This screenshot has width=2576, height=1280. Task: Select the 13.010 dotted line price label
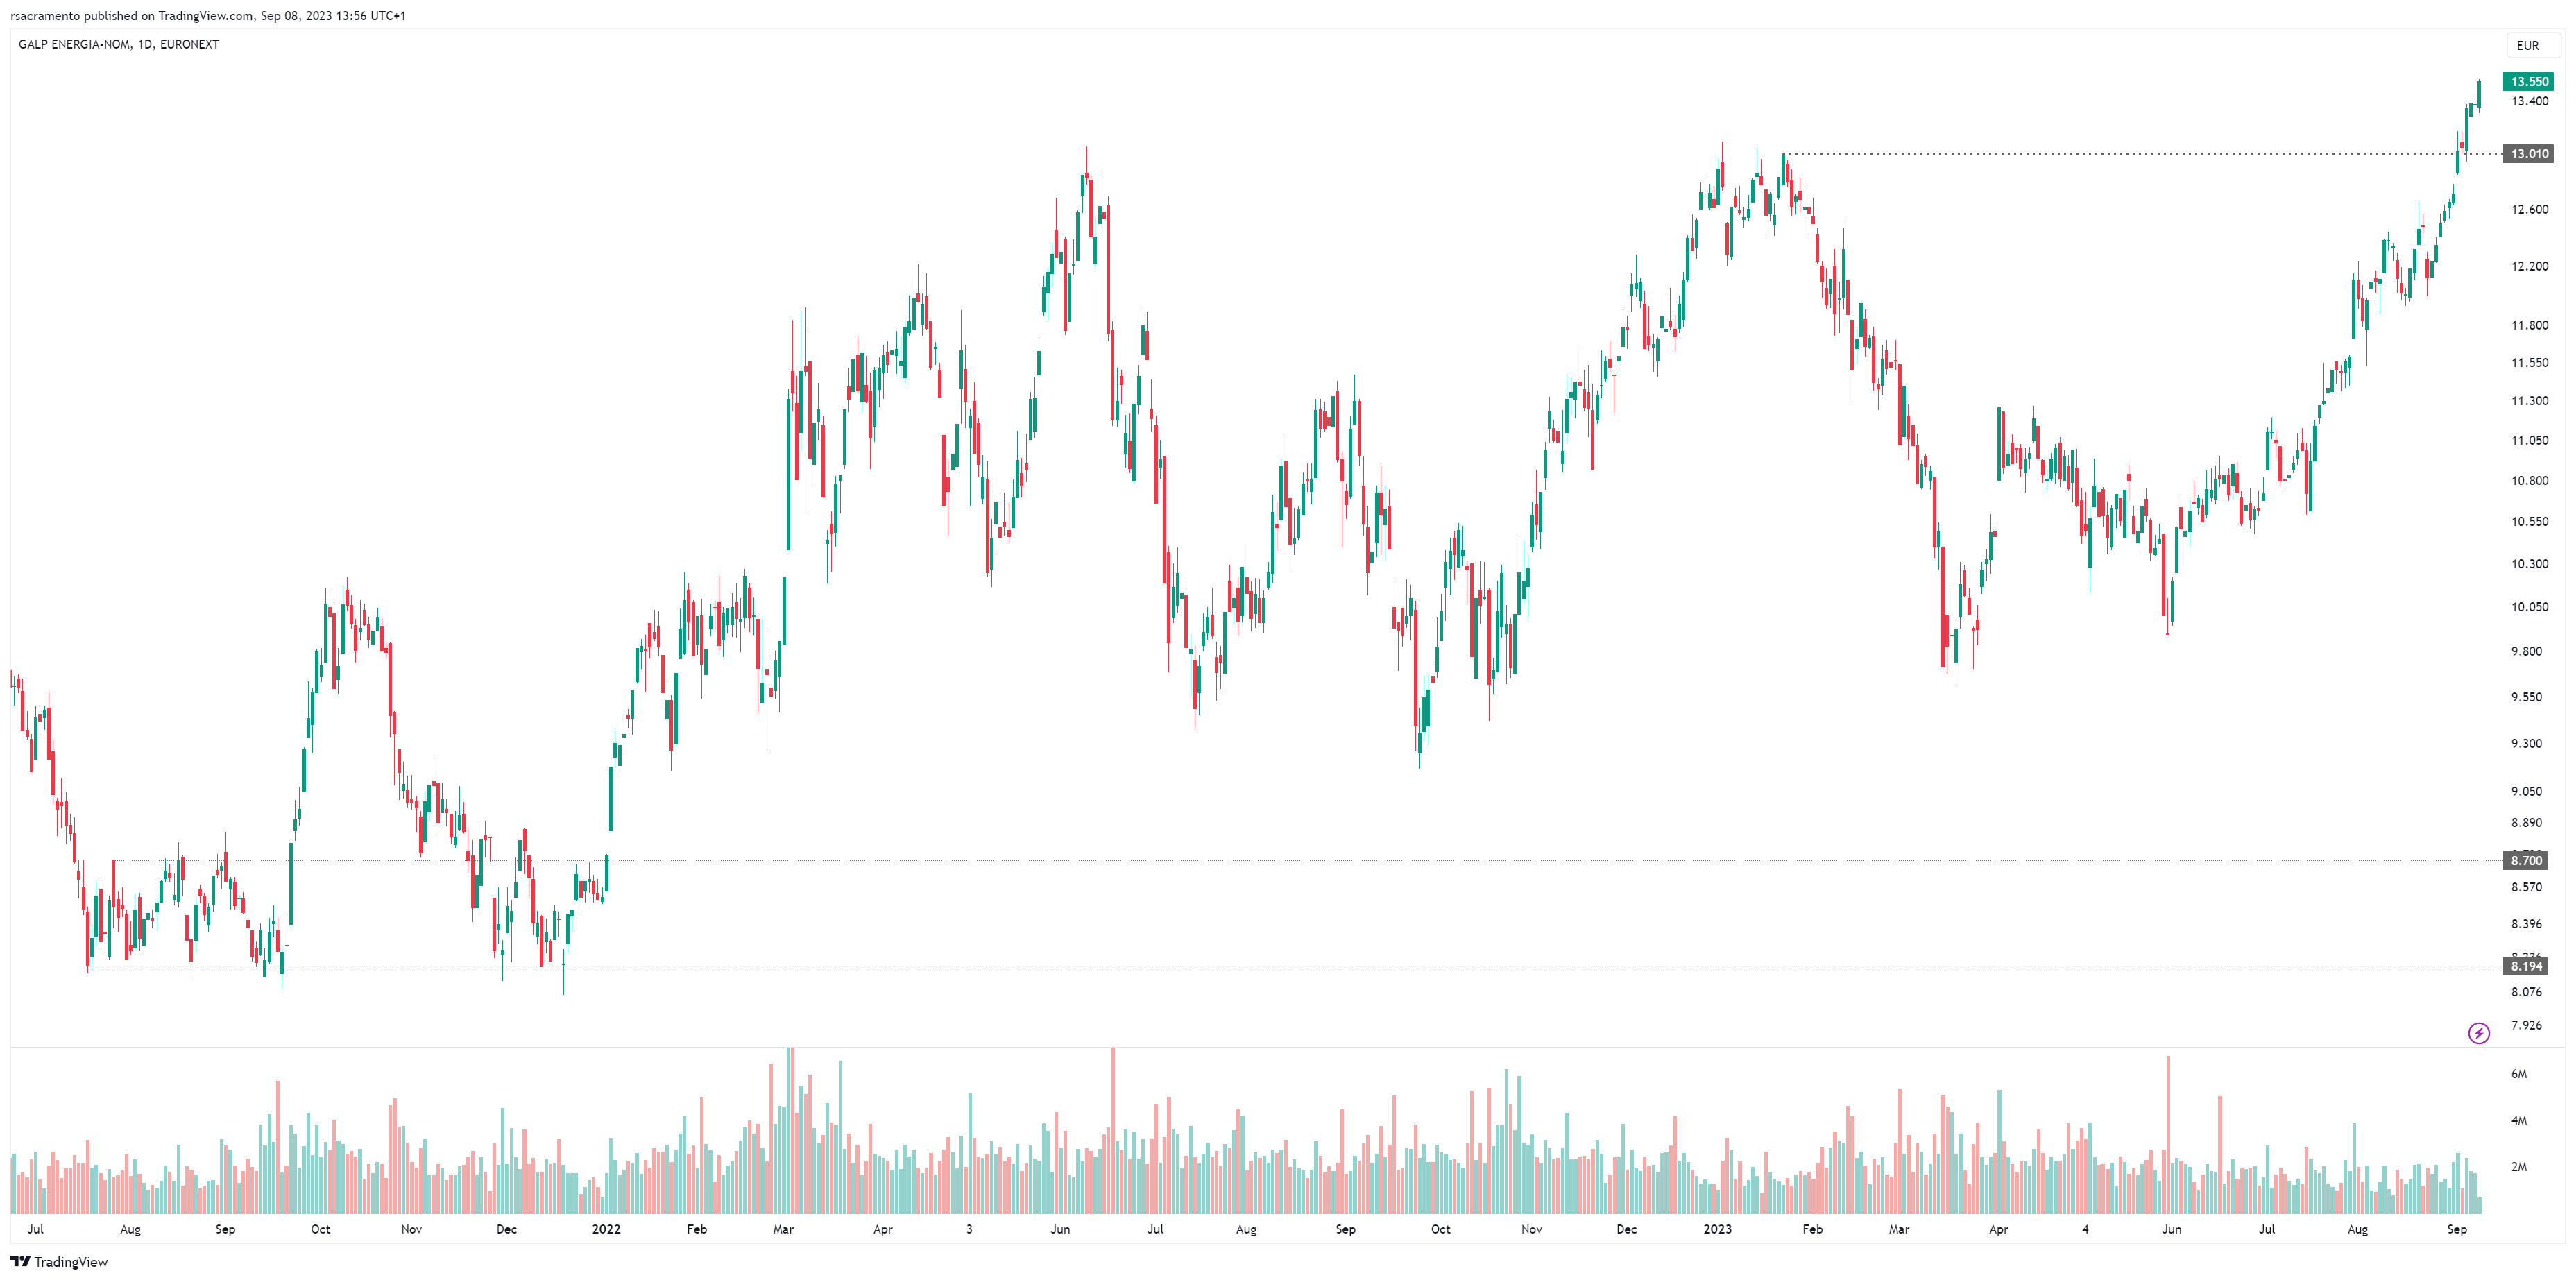2529,154
